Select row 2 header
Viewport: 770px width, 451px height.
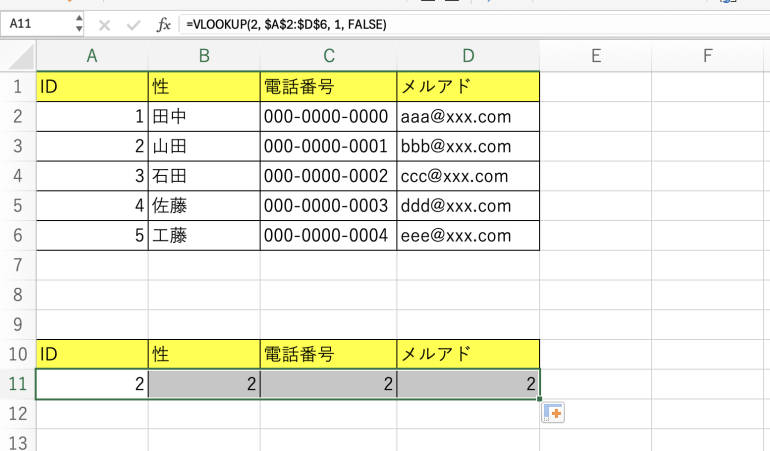click(18, 116)
